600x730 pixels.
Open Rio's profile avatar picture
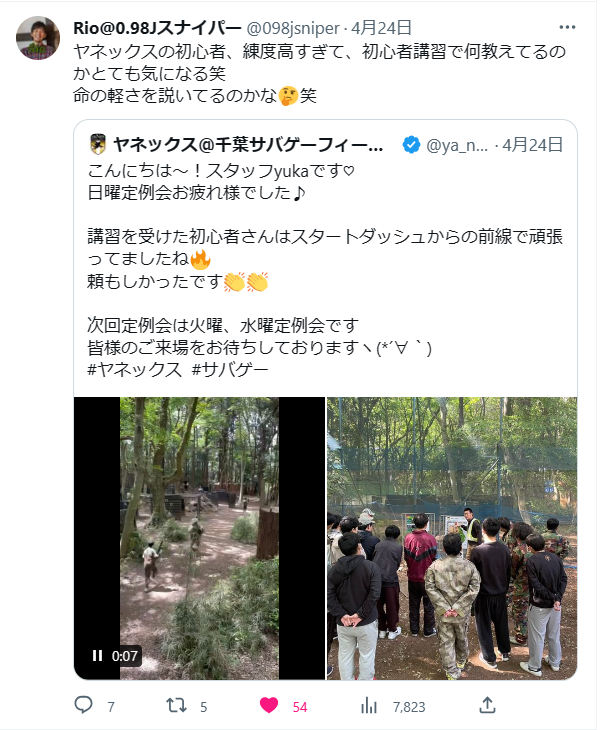(x=38, y=38)
